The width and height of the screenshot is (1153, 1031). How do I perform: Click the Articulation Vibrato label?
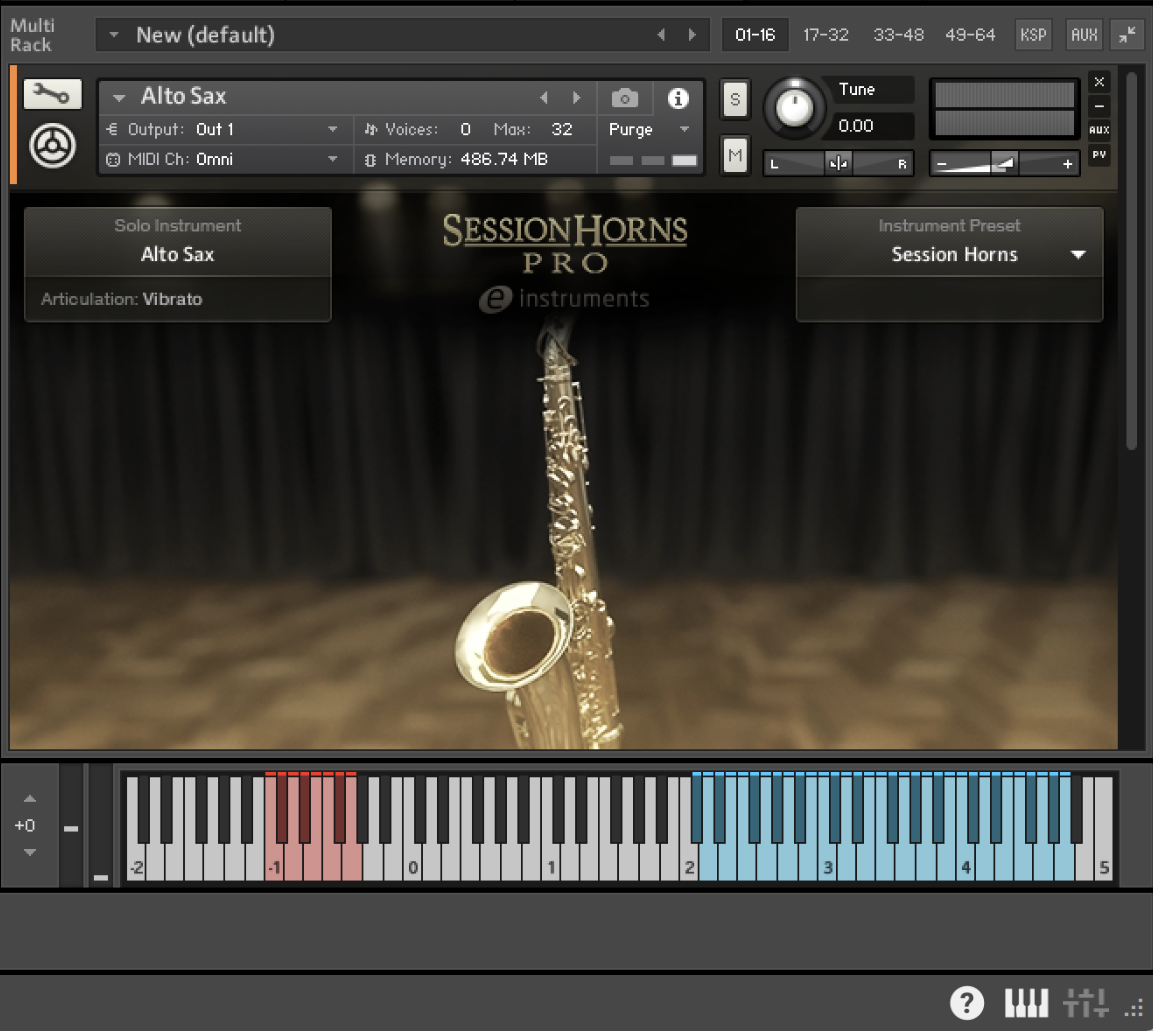tap(121, 299)
